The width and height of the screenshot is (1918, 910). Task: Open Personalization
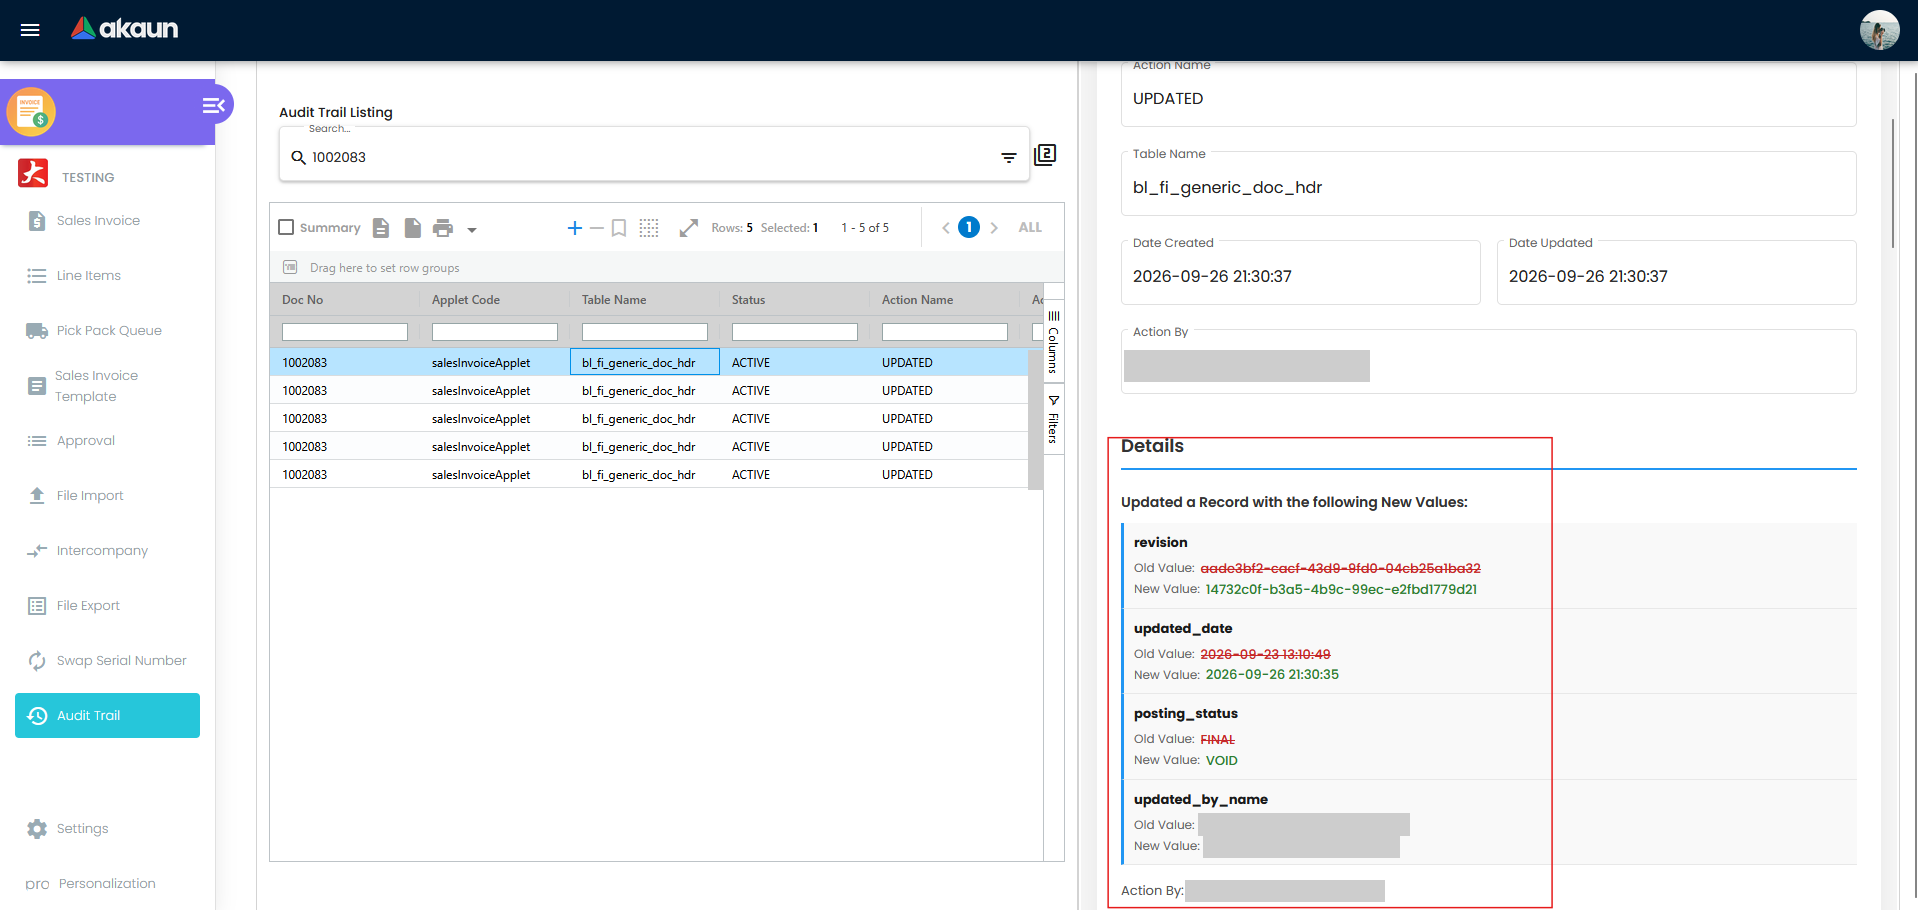[x=107, y=884]
